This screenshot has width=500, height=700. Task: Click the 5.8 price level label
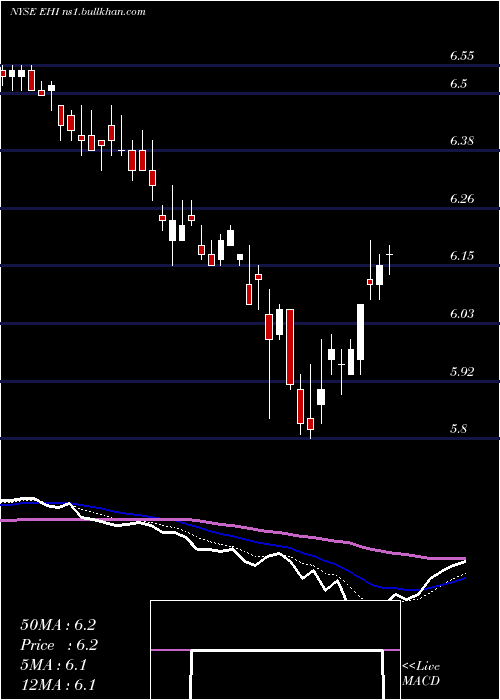pos(458,429)
